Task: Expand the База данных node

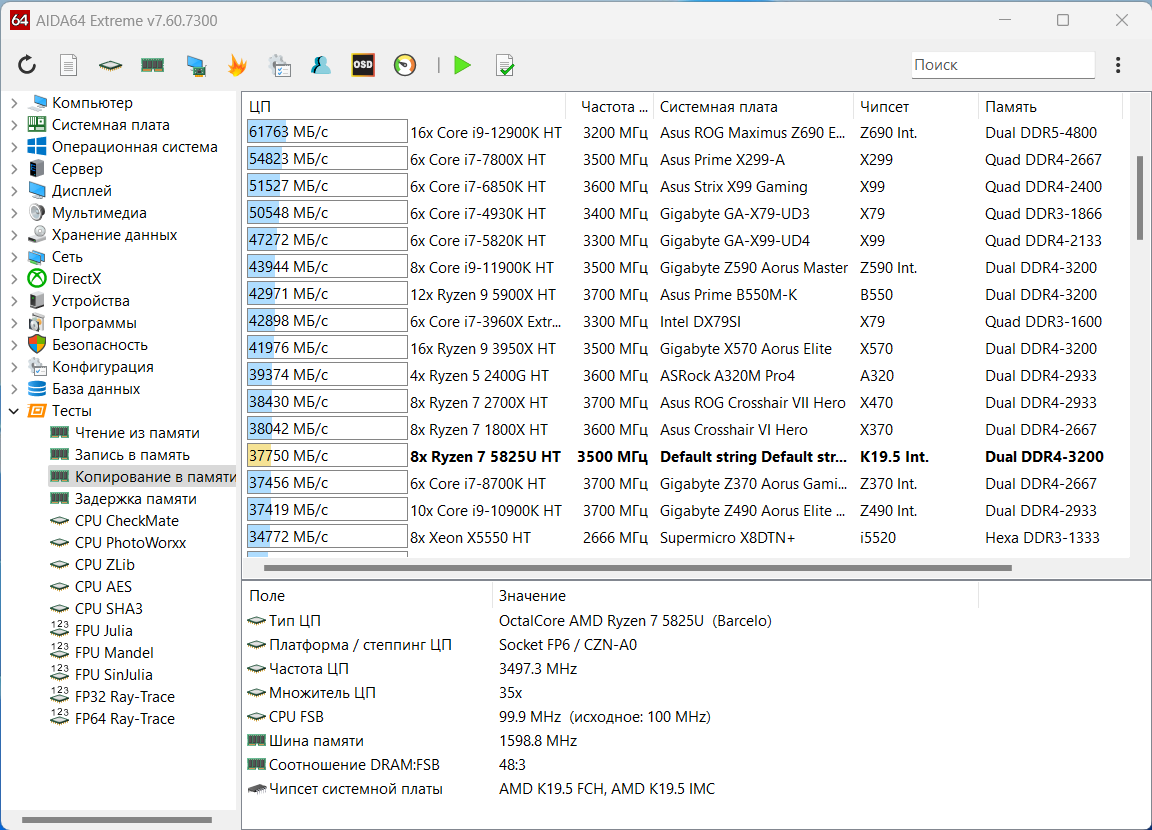Action: (14, 389)
